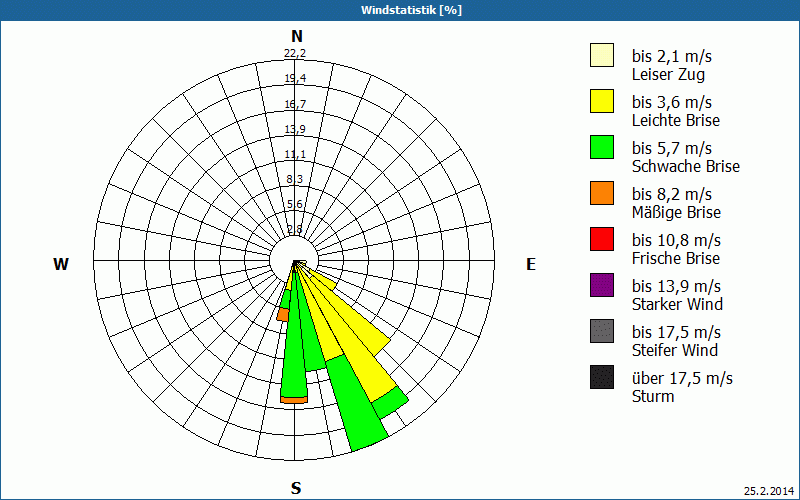This screenshot has width=800, height=500.
Task: Click the '8,3' ring scale value
Action: [295, 179]
